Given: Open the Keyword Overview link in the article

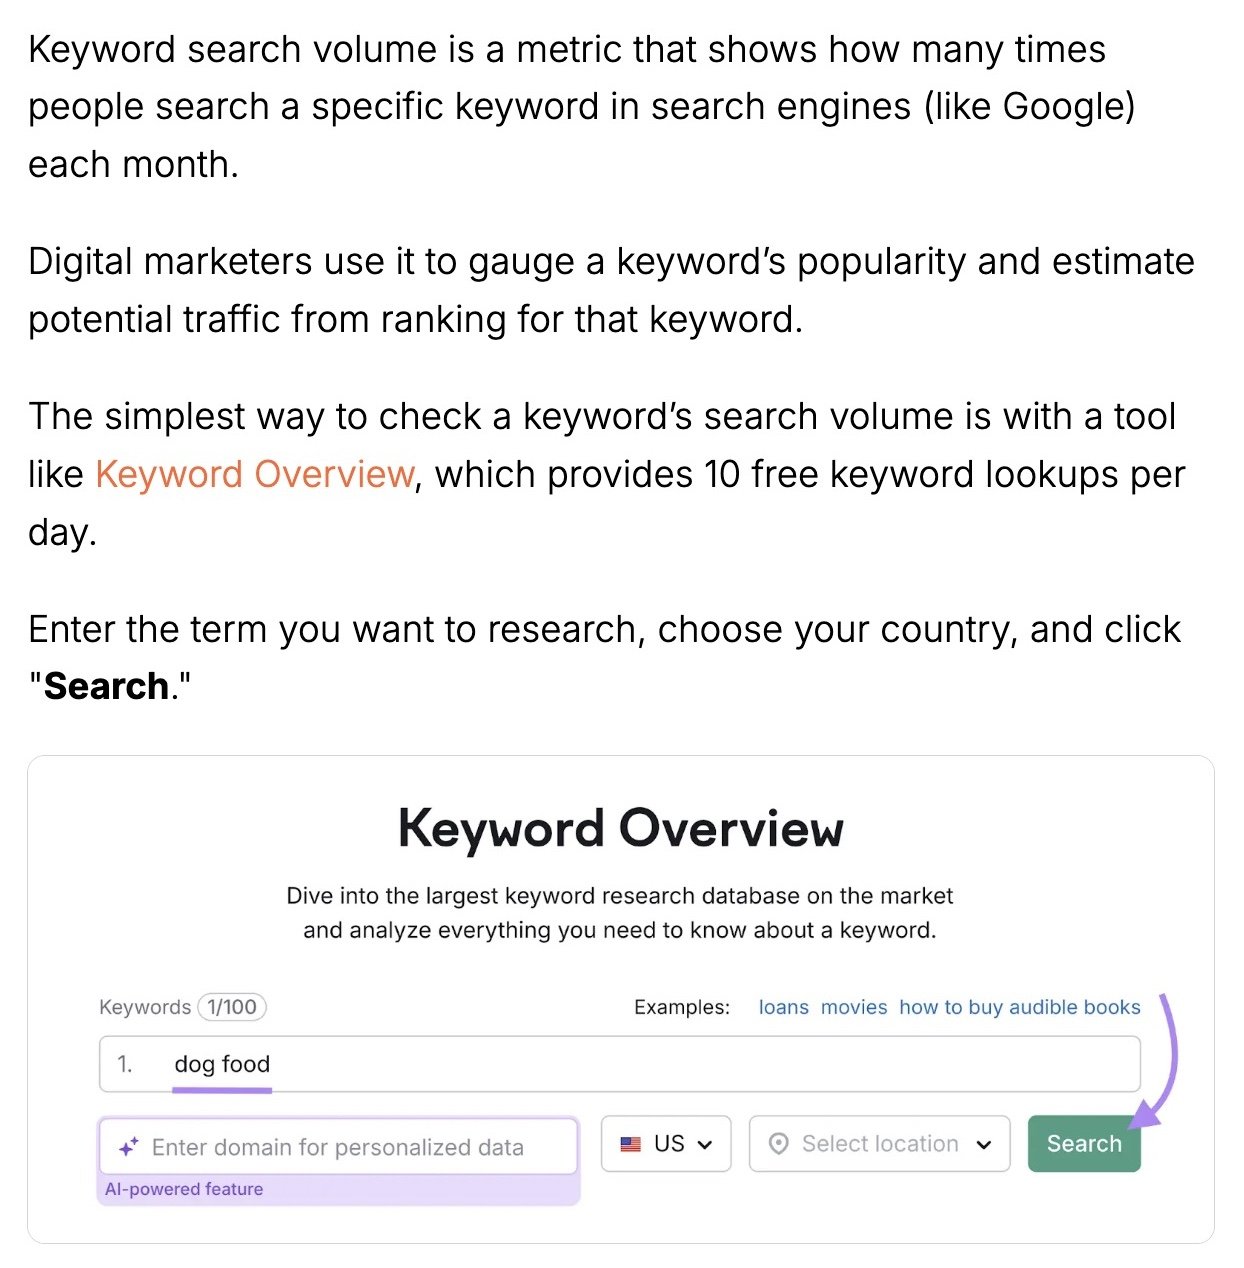Looking at the screenshot, I should [x=255, y=473].
